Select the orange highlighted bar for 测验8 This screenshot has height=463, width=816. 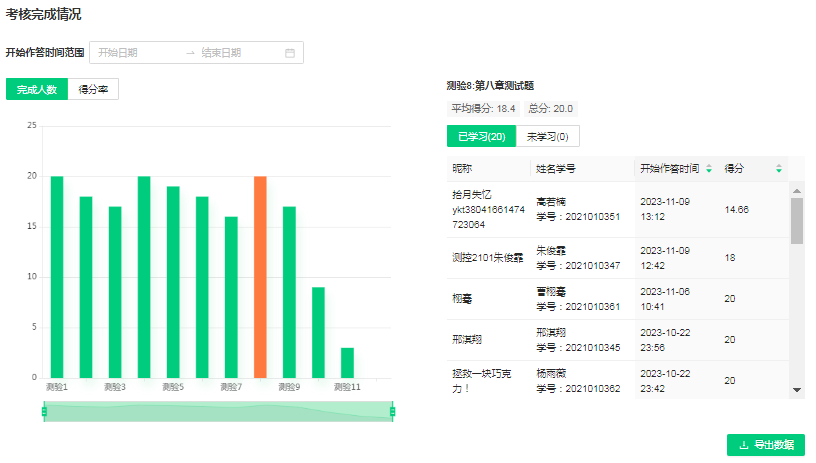point(260,277)
